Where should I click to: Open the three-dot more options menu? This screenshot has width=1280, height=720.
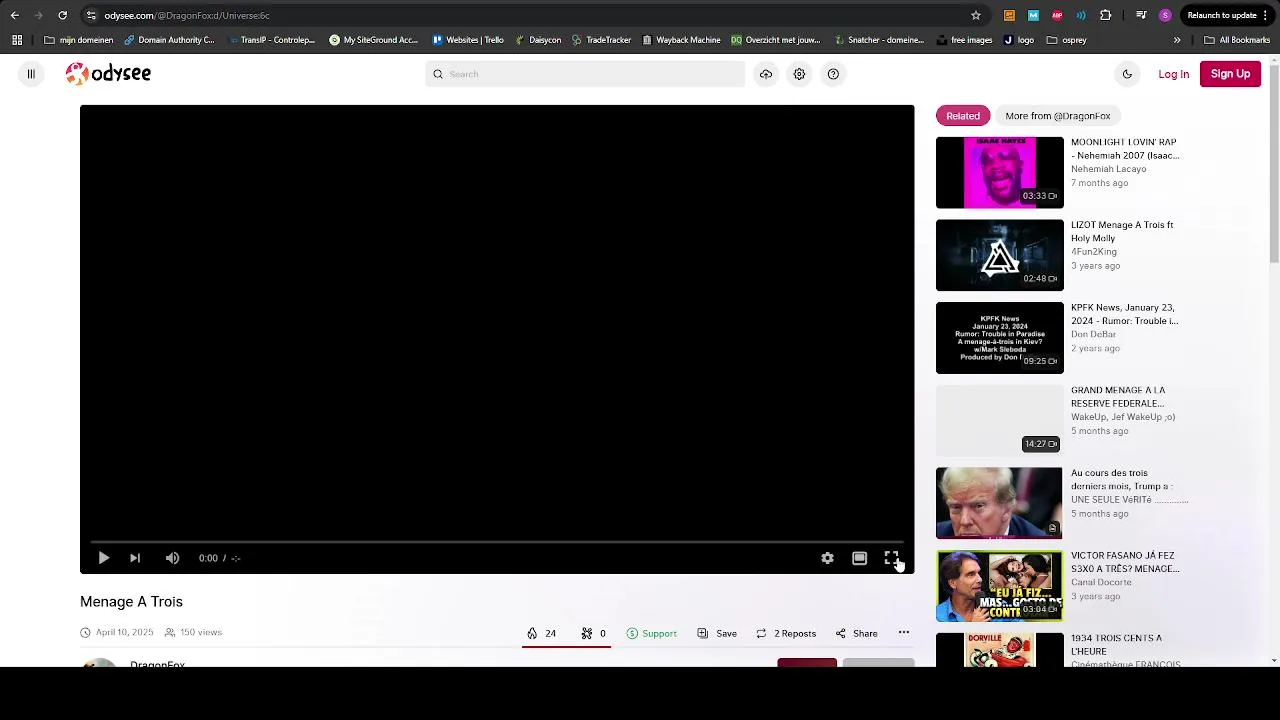(904, 633)
